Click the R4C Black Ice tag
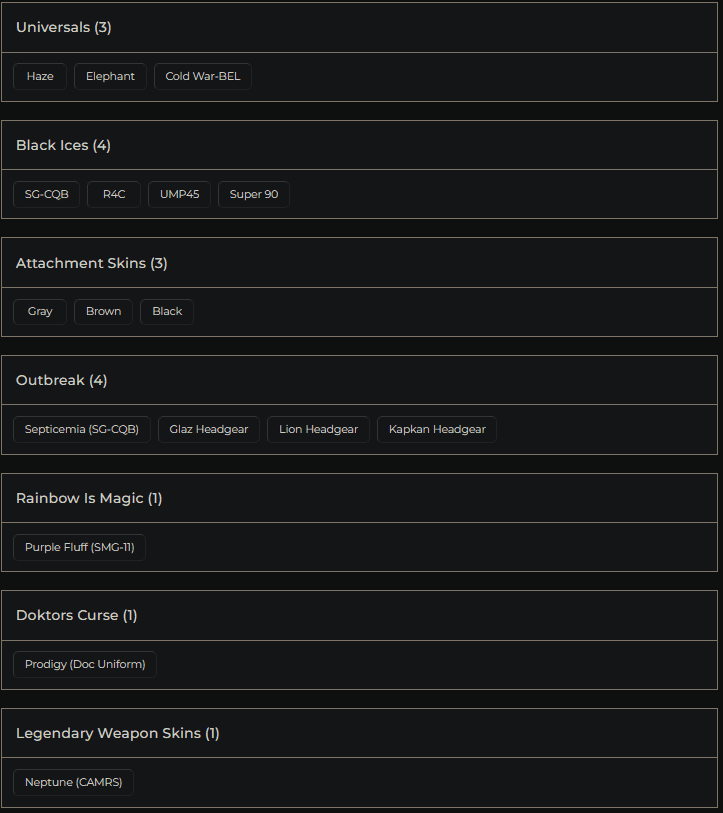Screen dimensions: 723x813 coord(114,194)
